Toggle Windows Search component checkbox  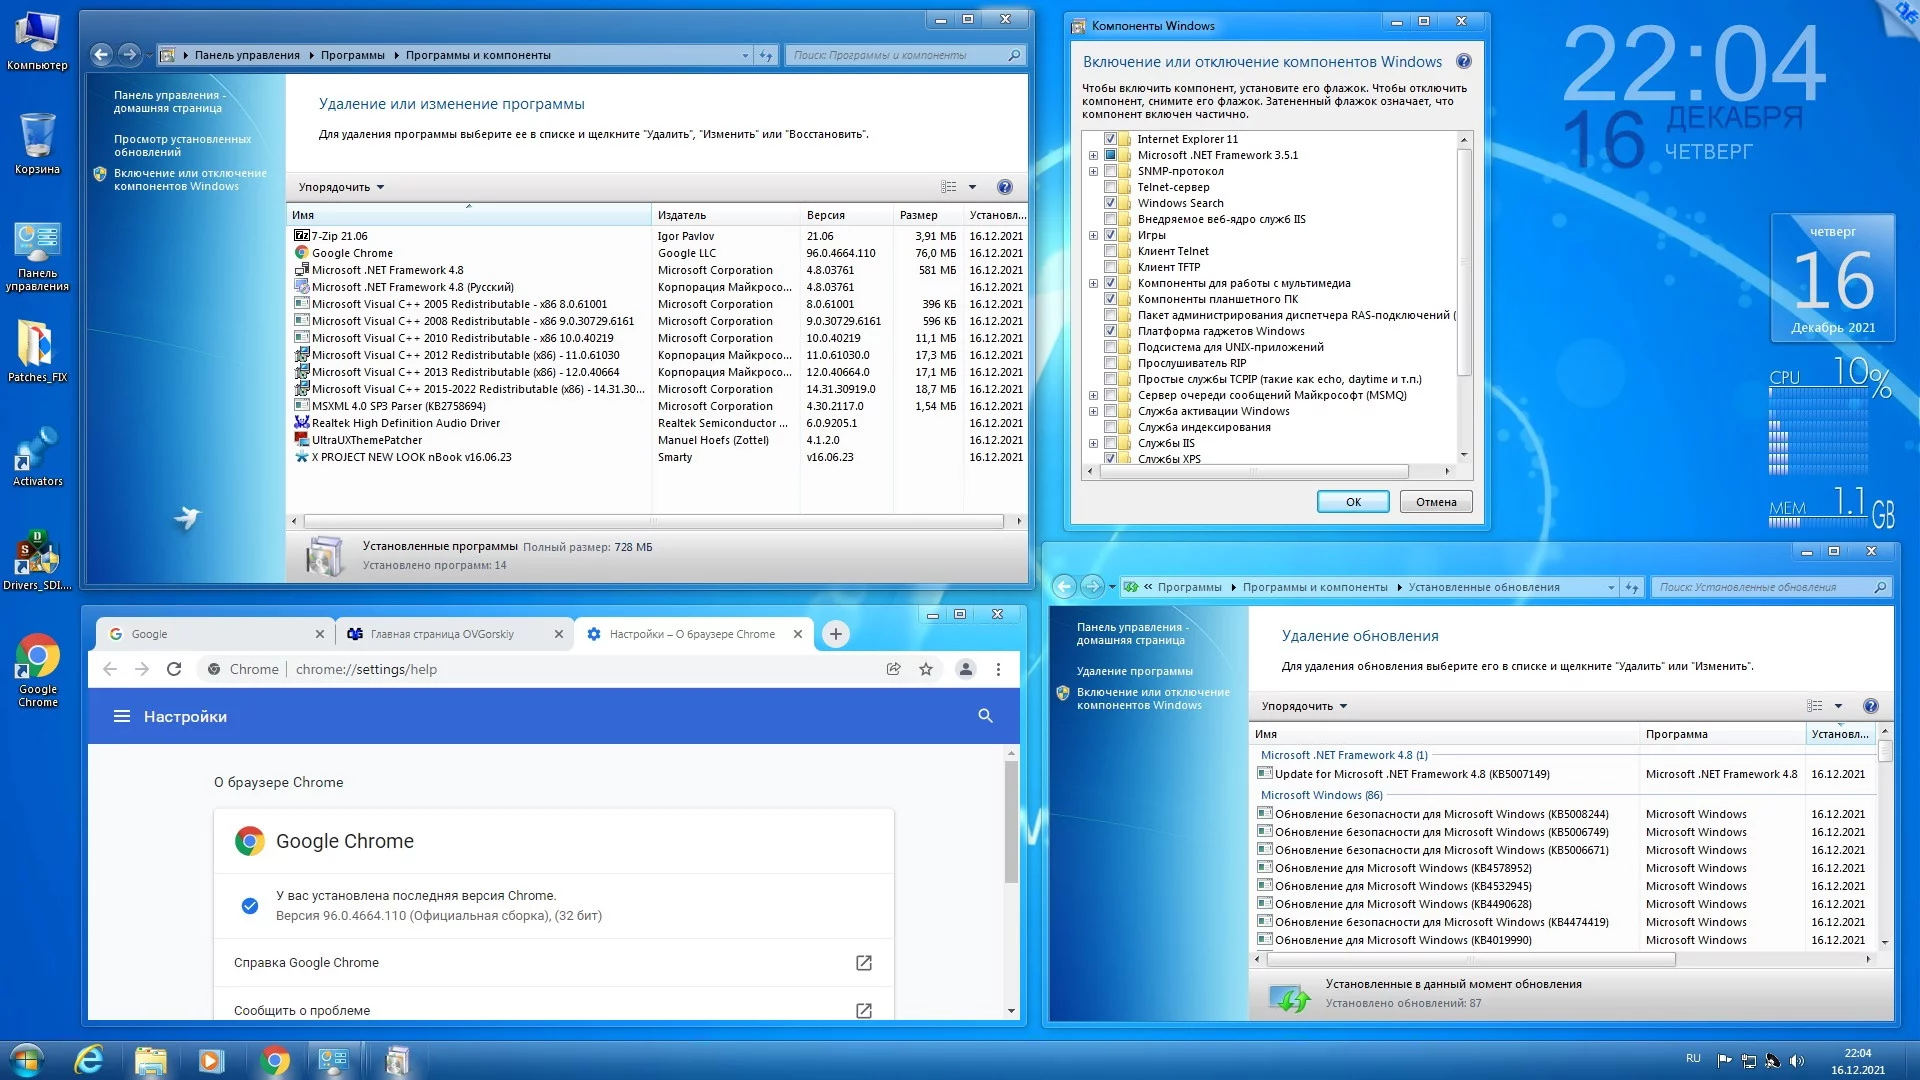click(x=1110, y=203)
